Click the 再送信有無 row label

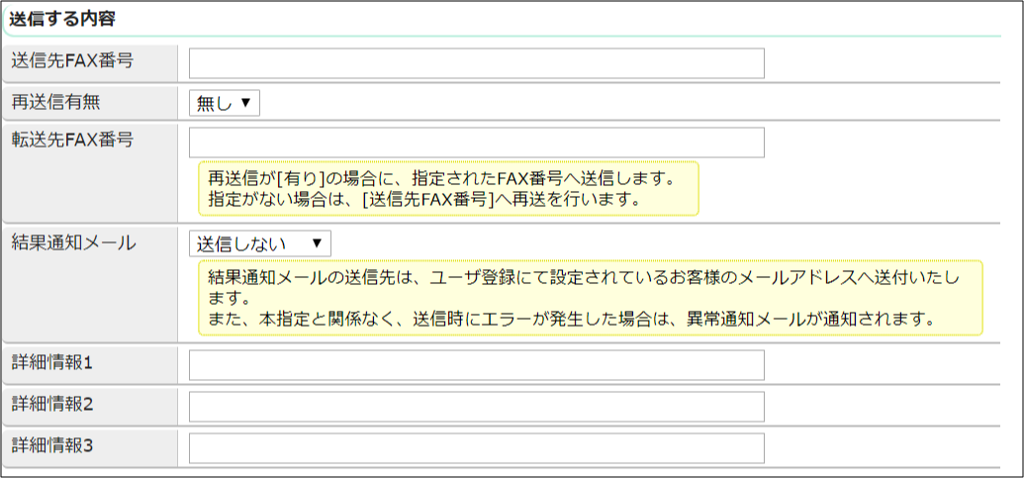pos(56,100)
